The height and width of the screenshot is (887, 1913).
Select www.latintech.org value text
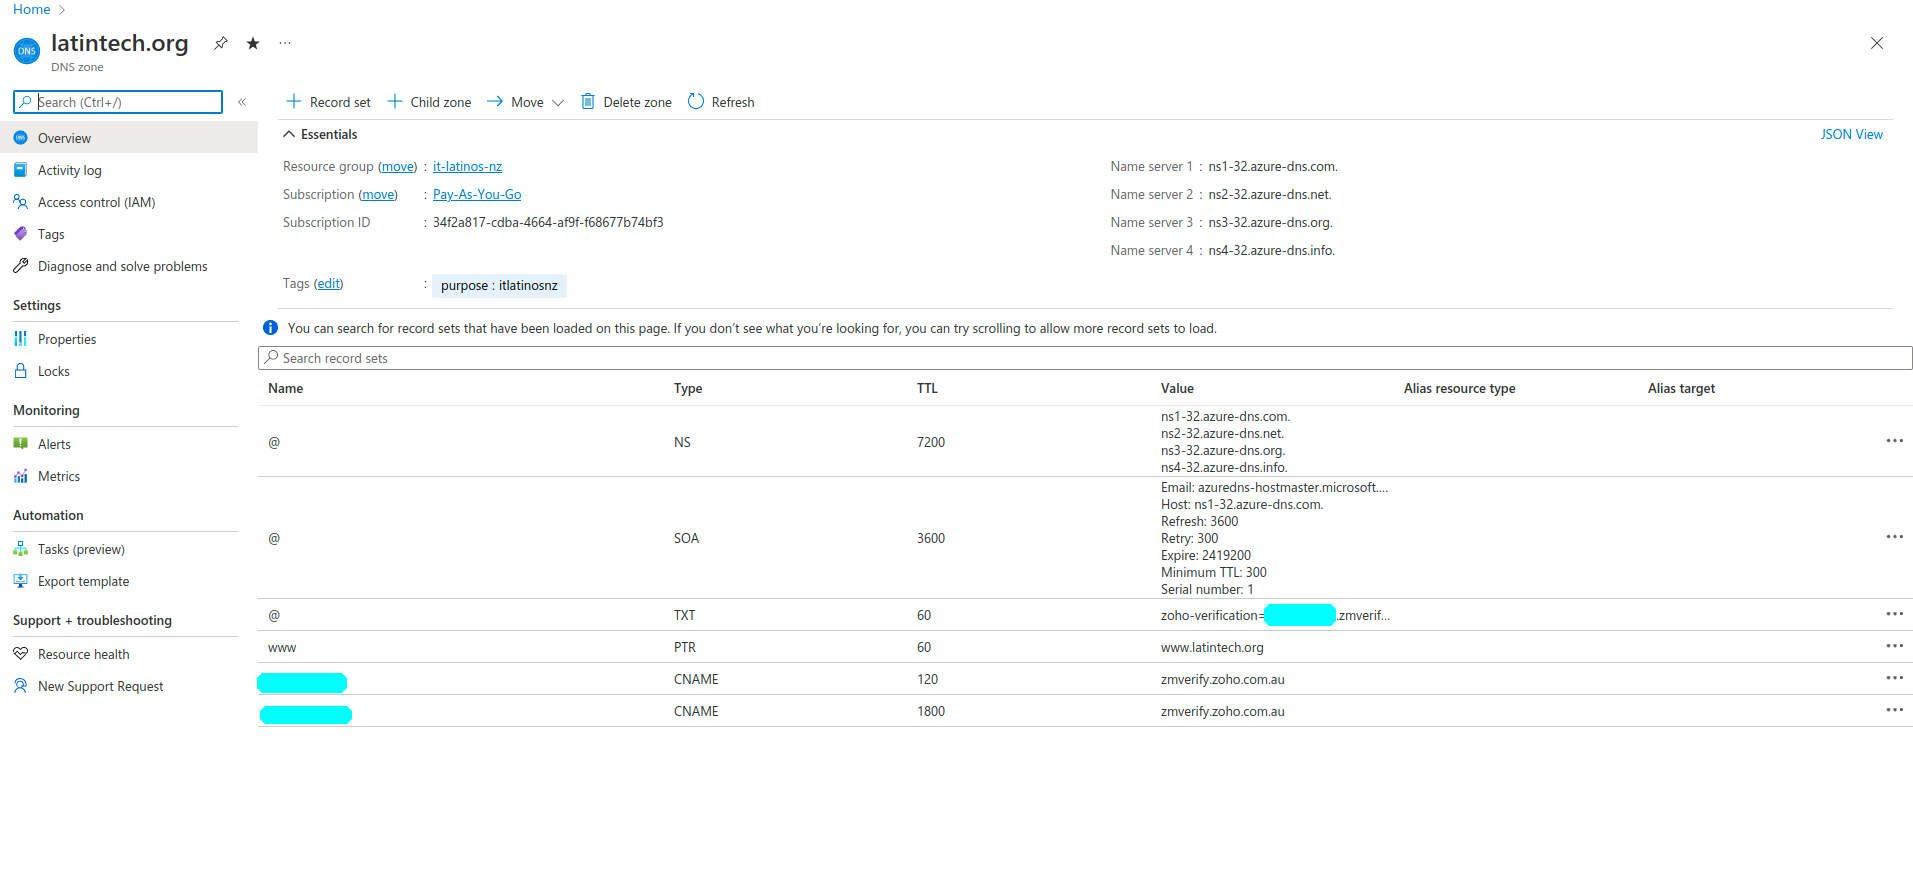tap(1212, 648)
